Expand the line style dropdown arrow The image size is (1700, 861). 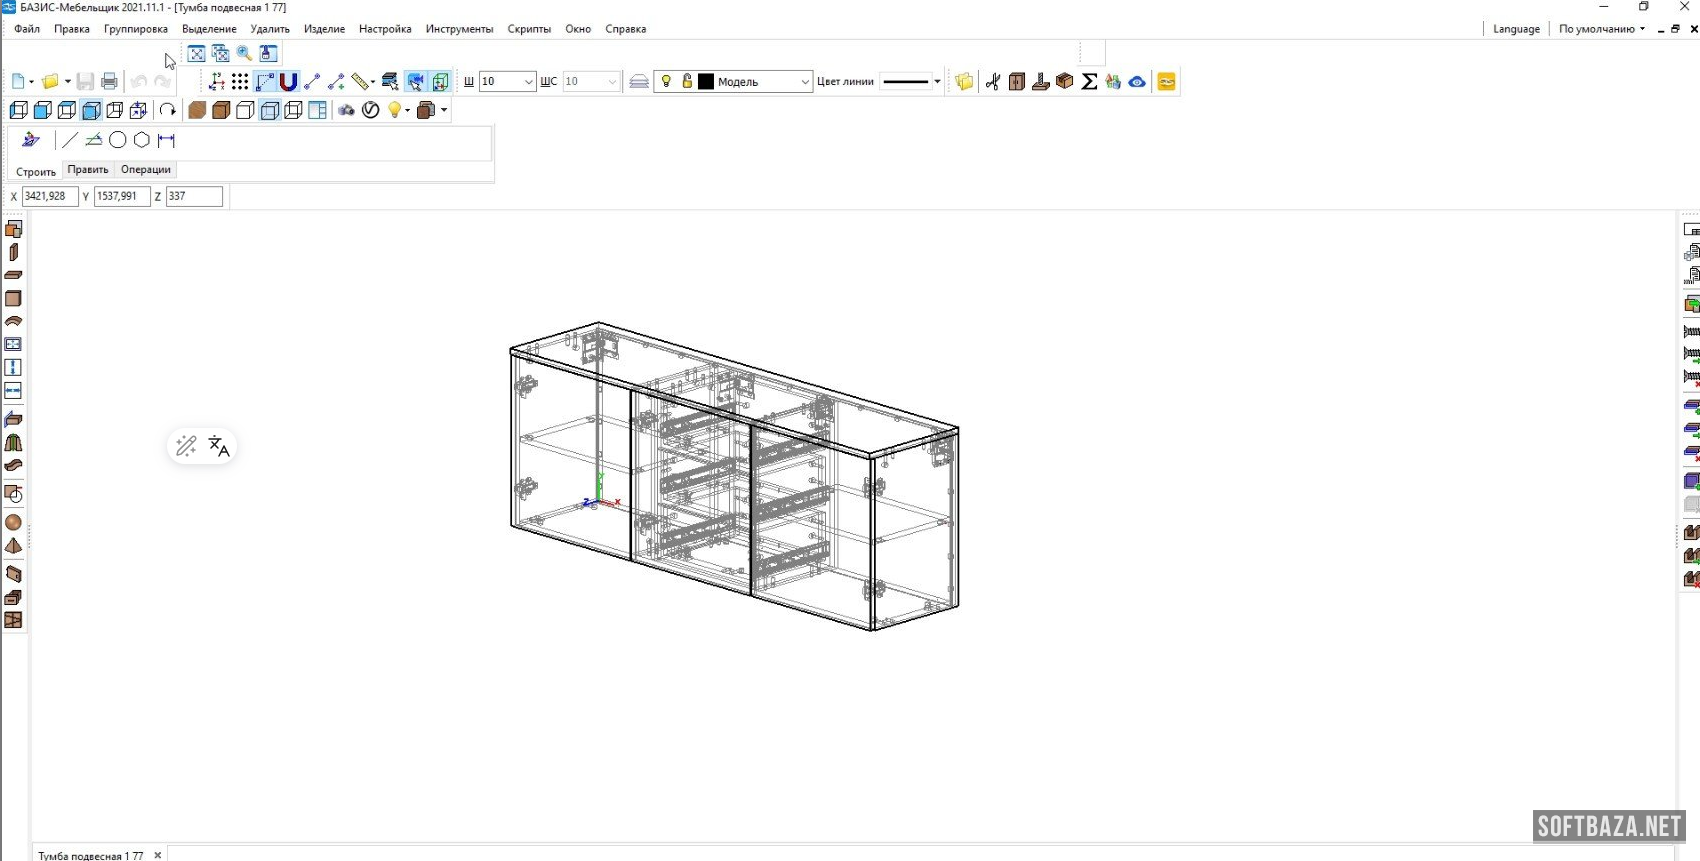click(937, 82)
